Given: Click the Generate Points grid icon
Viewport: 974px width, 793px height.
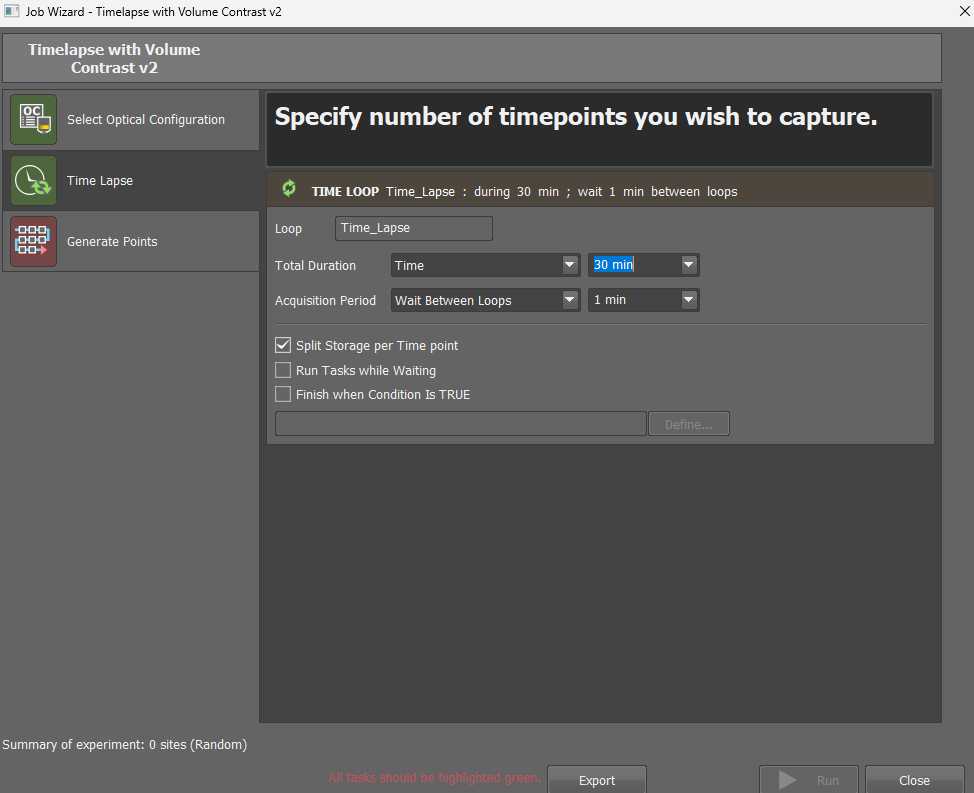Looking at the screenshot, I should [x=33, y=241].
